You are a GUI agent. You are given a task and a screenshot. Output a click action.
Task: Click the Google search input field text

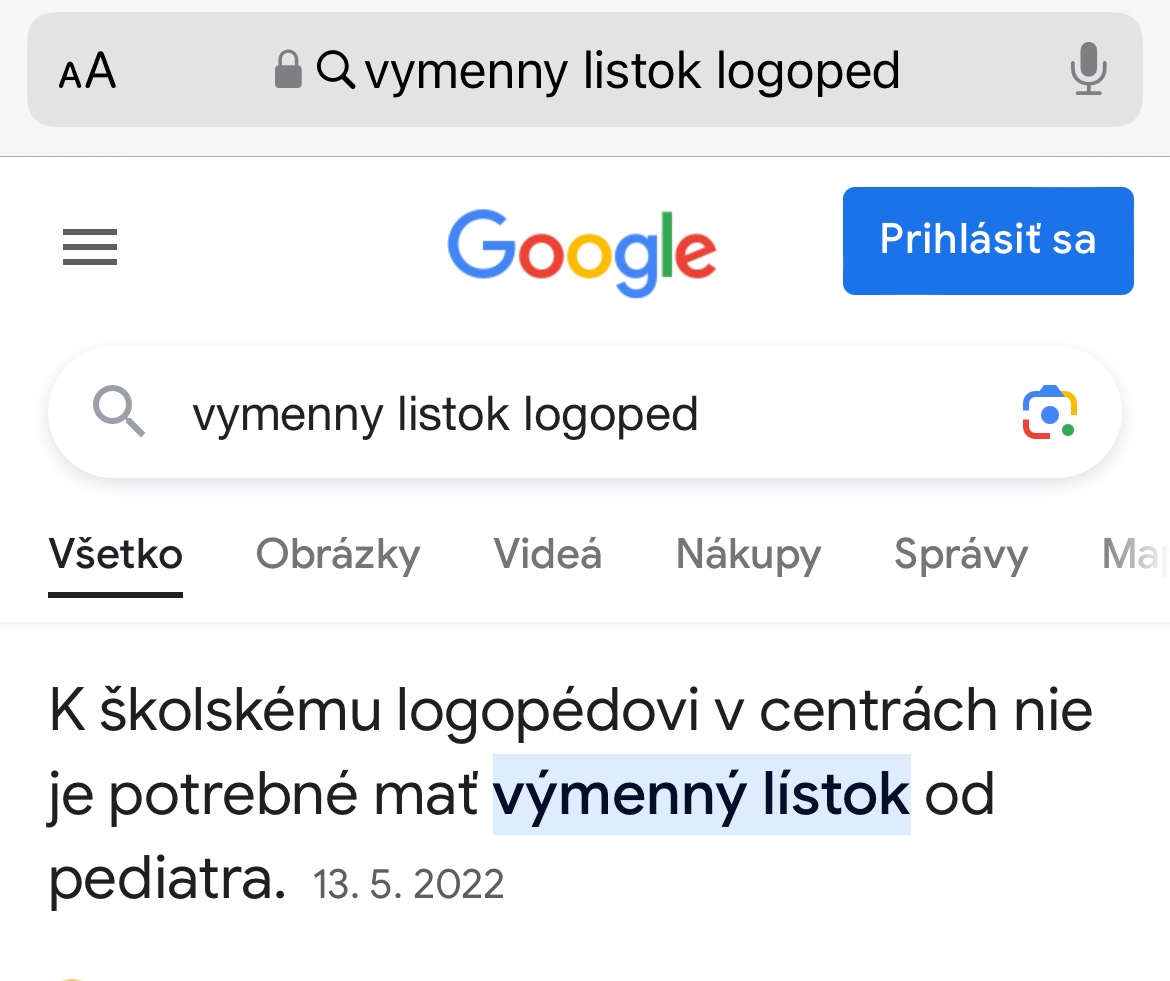(x=445, y=414)
